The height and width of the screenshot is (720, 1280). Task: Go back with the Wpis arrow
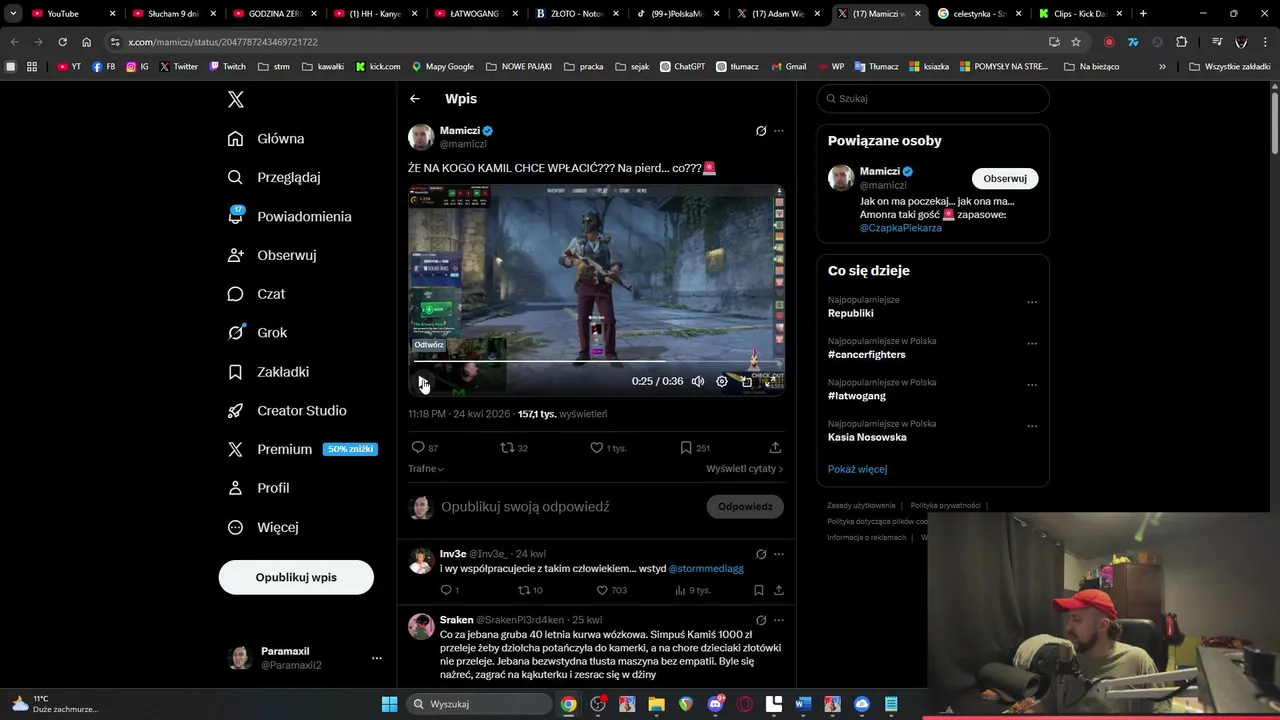(x=415, y=99)
